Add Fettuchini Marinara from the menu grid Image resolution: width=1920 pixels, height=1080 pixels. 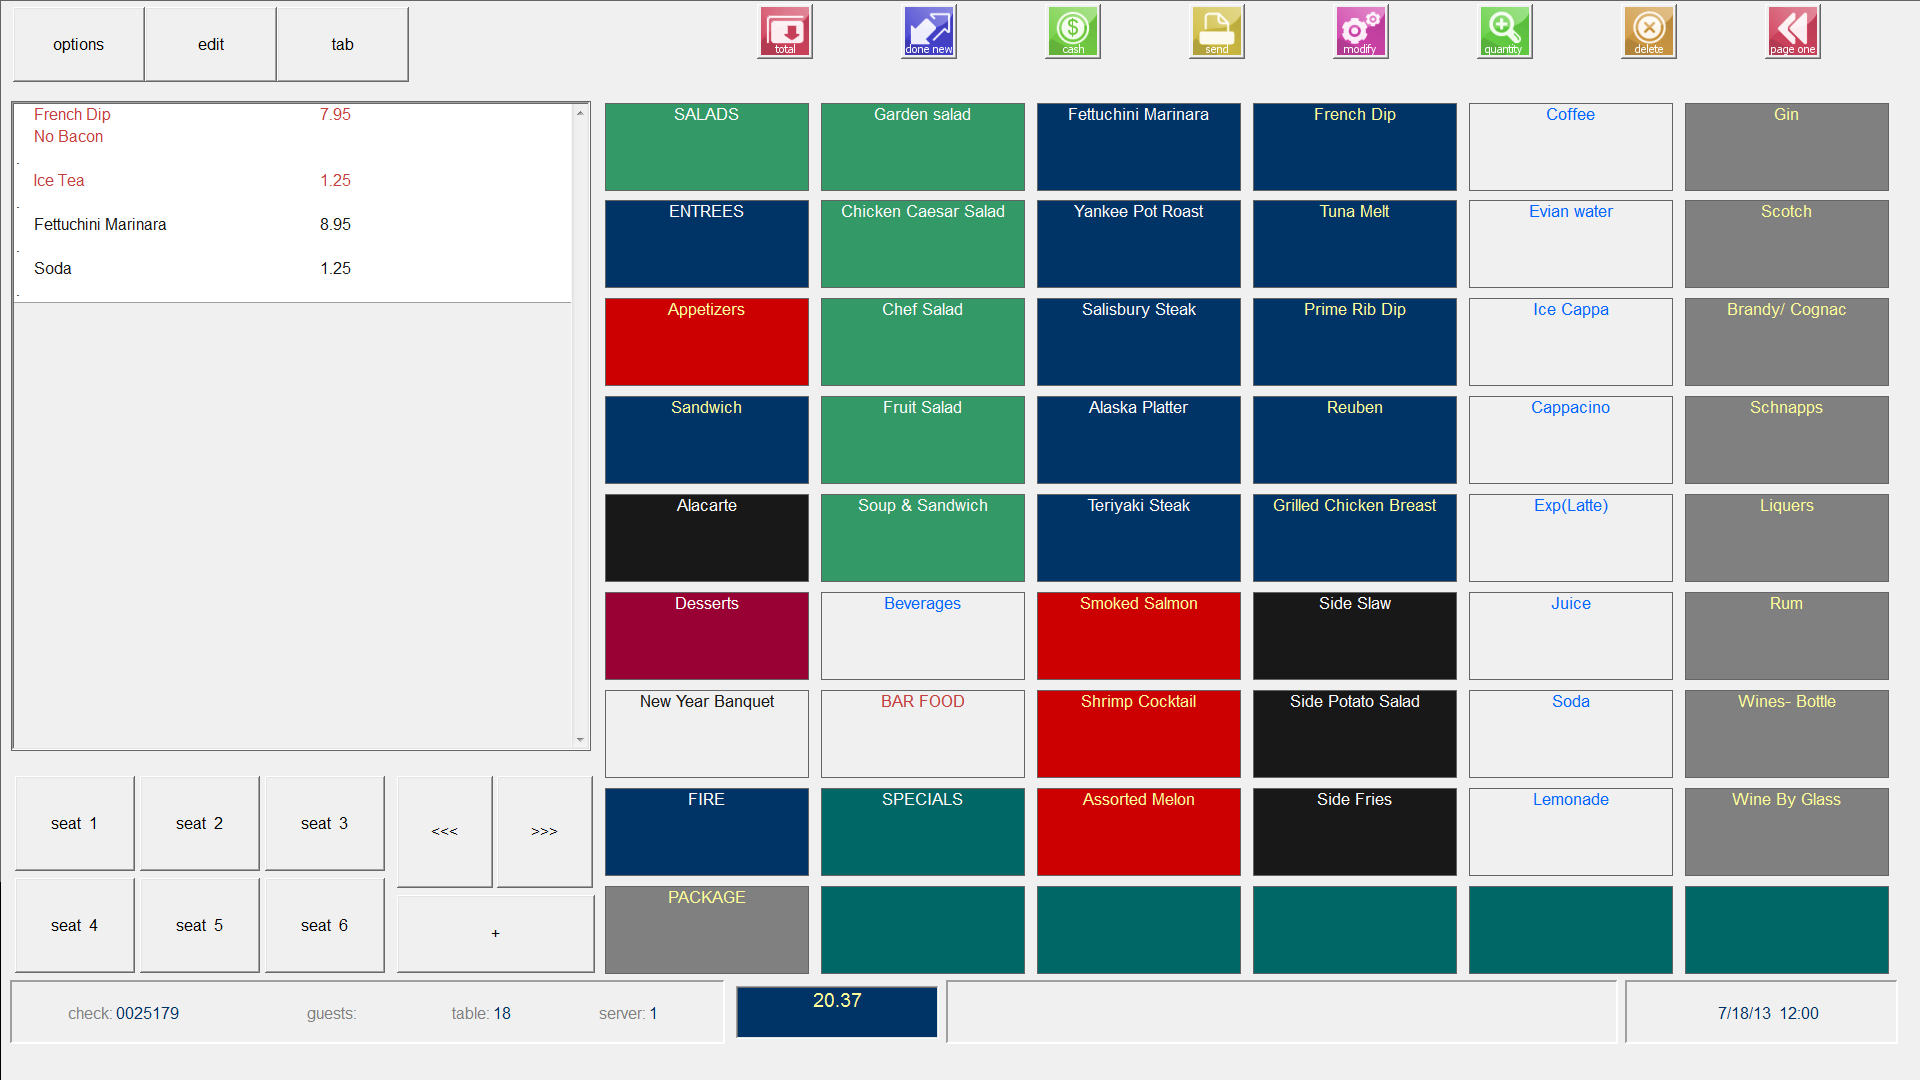[1139, 147]
